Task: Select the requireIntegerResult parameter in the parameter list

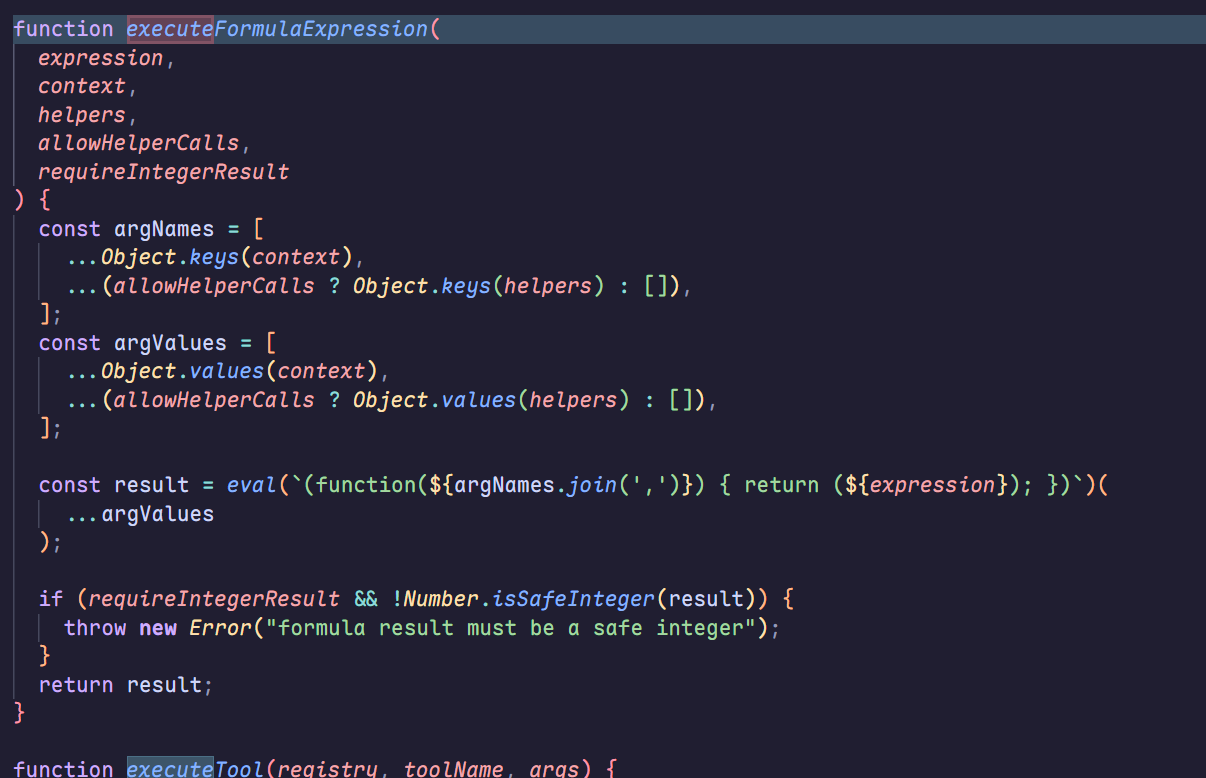Action: tap(164, 172)
